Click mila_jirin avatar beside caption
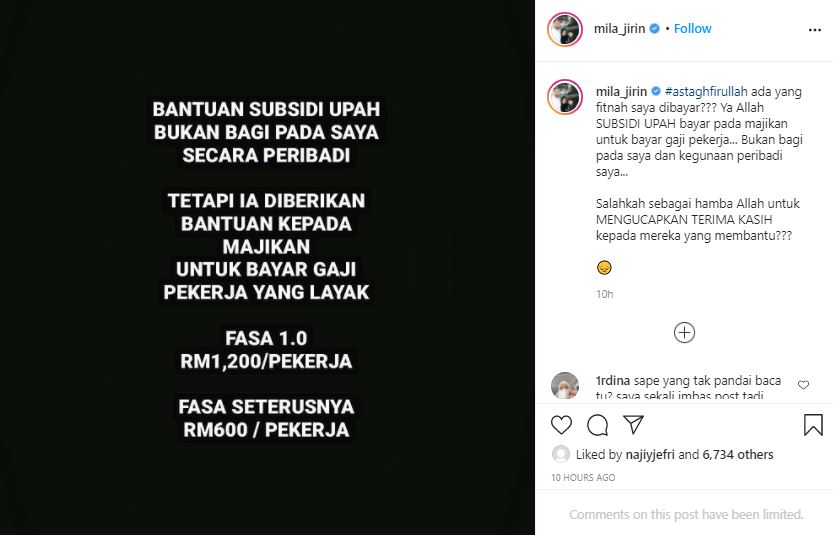This screenshot has height=535, width=833. (x=565, y=97)
